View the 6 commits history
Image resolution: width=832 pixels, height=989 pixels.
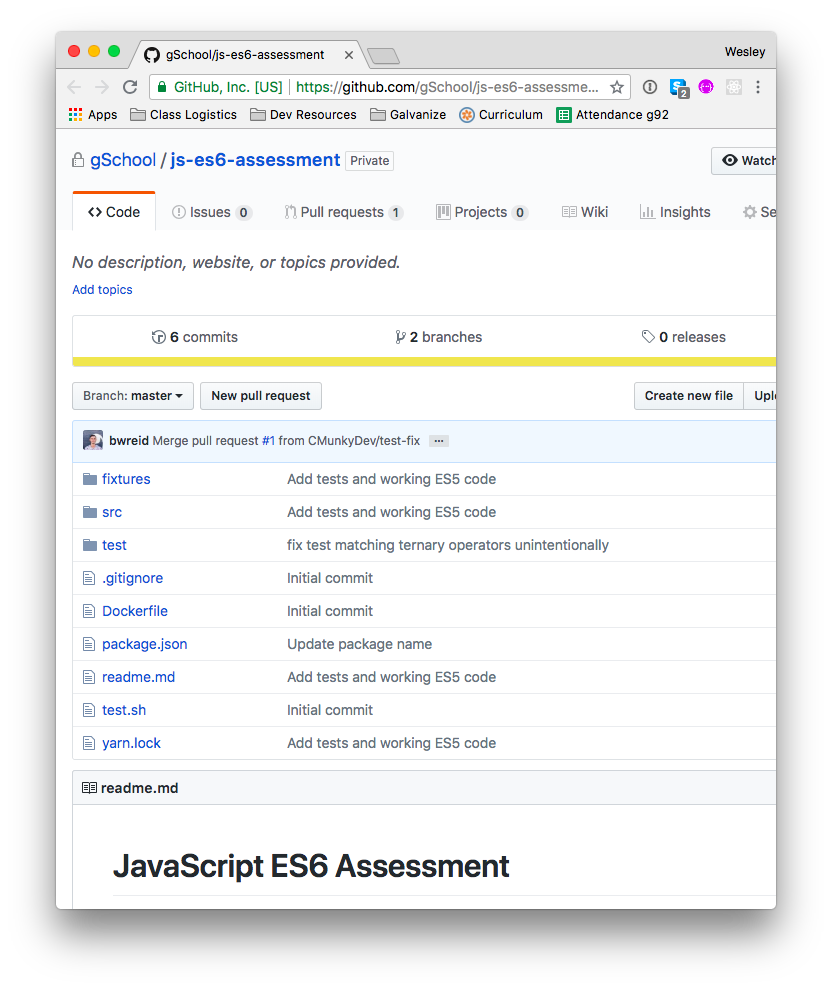pos(195,337)
